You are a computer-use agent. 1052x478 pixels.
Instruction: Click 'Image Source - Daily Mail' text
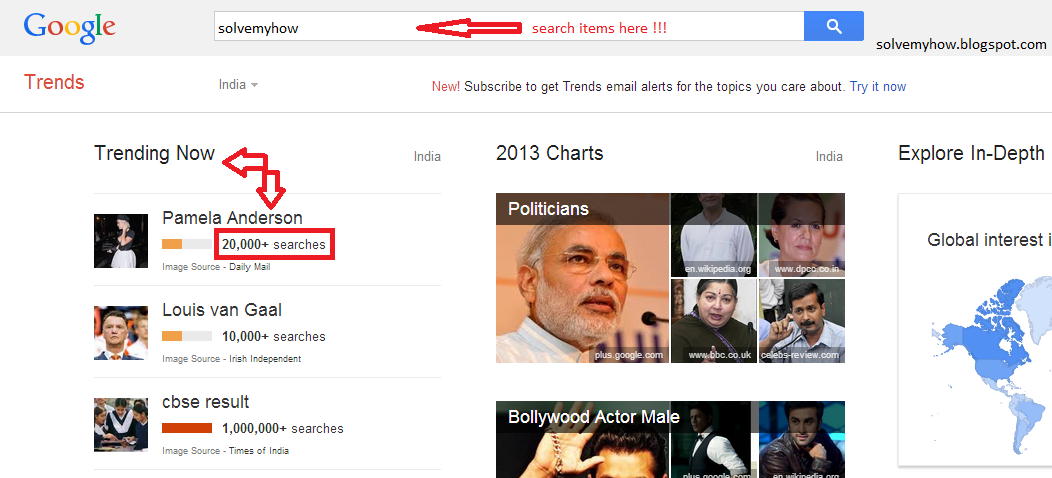(x=216, y=267)
